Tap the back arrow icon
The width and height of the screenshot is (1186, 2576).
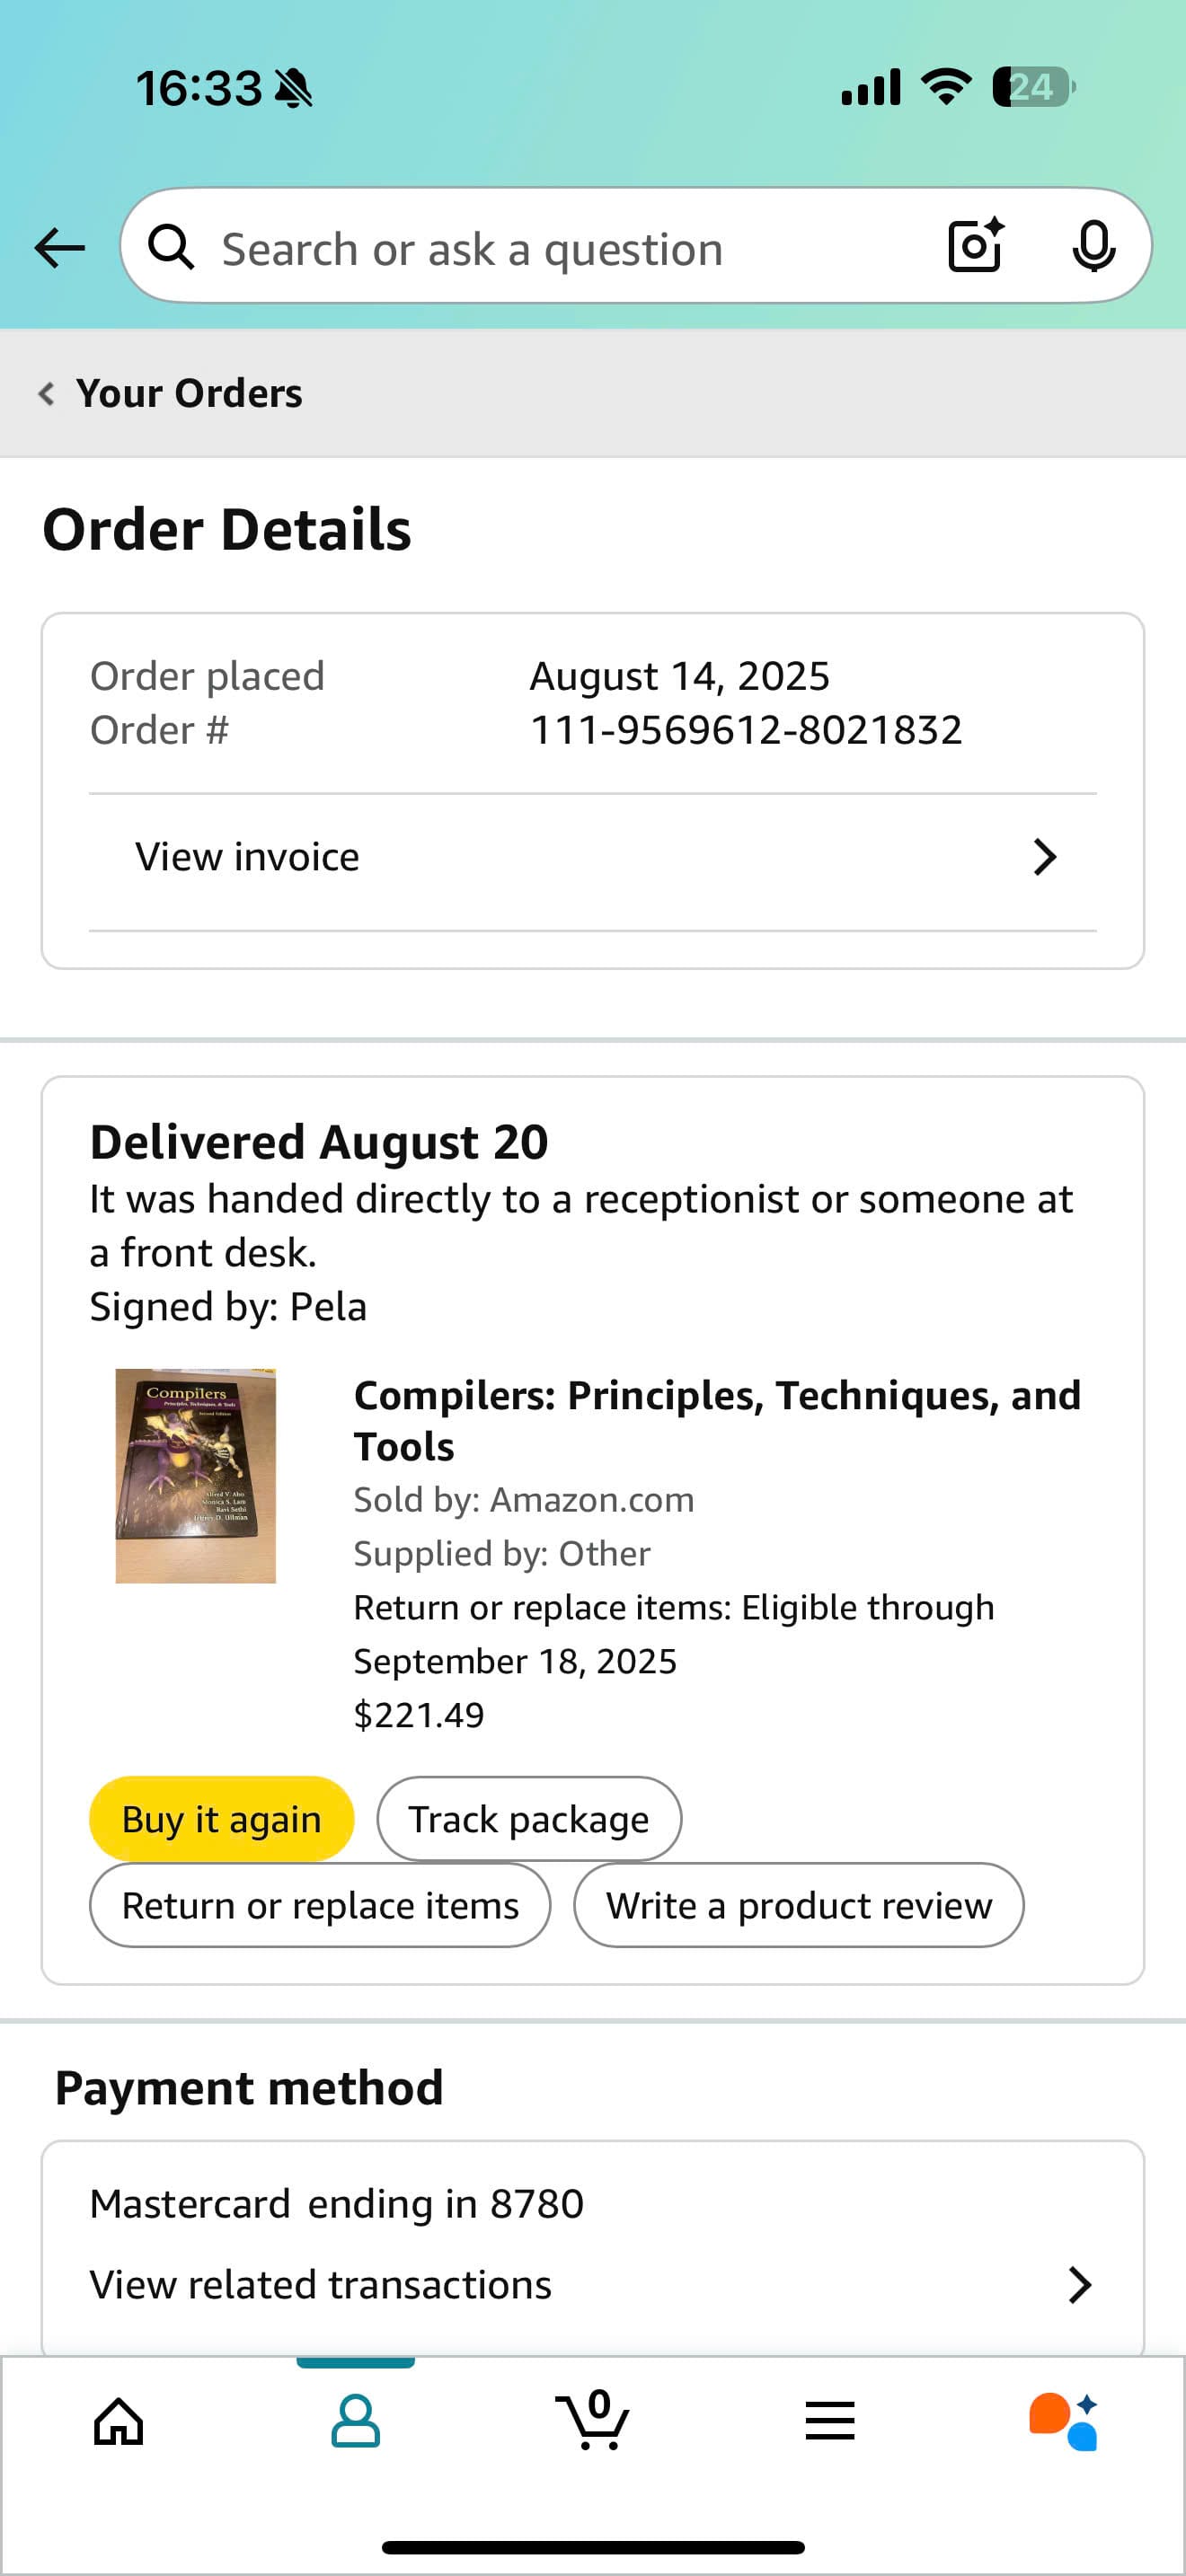coord(59,247)
